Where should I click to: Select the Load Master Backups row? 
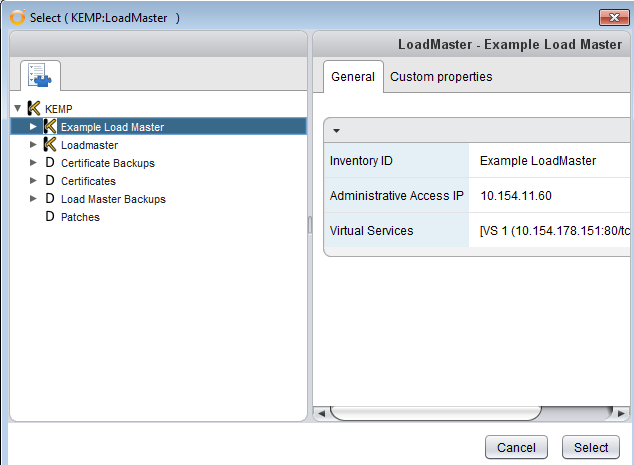(158, 199)
